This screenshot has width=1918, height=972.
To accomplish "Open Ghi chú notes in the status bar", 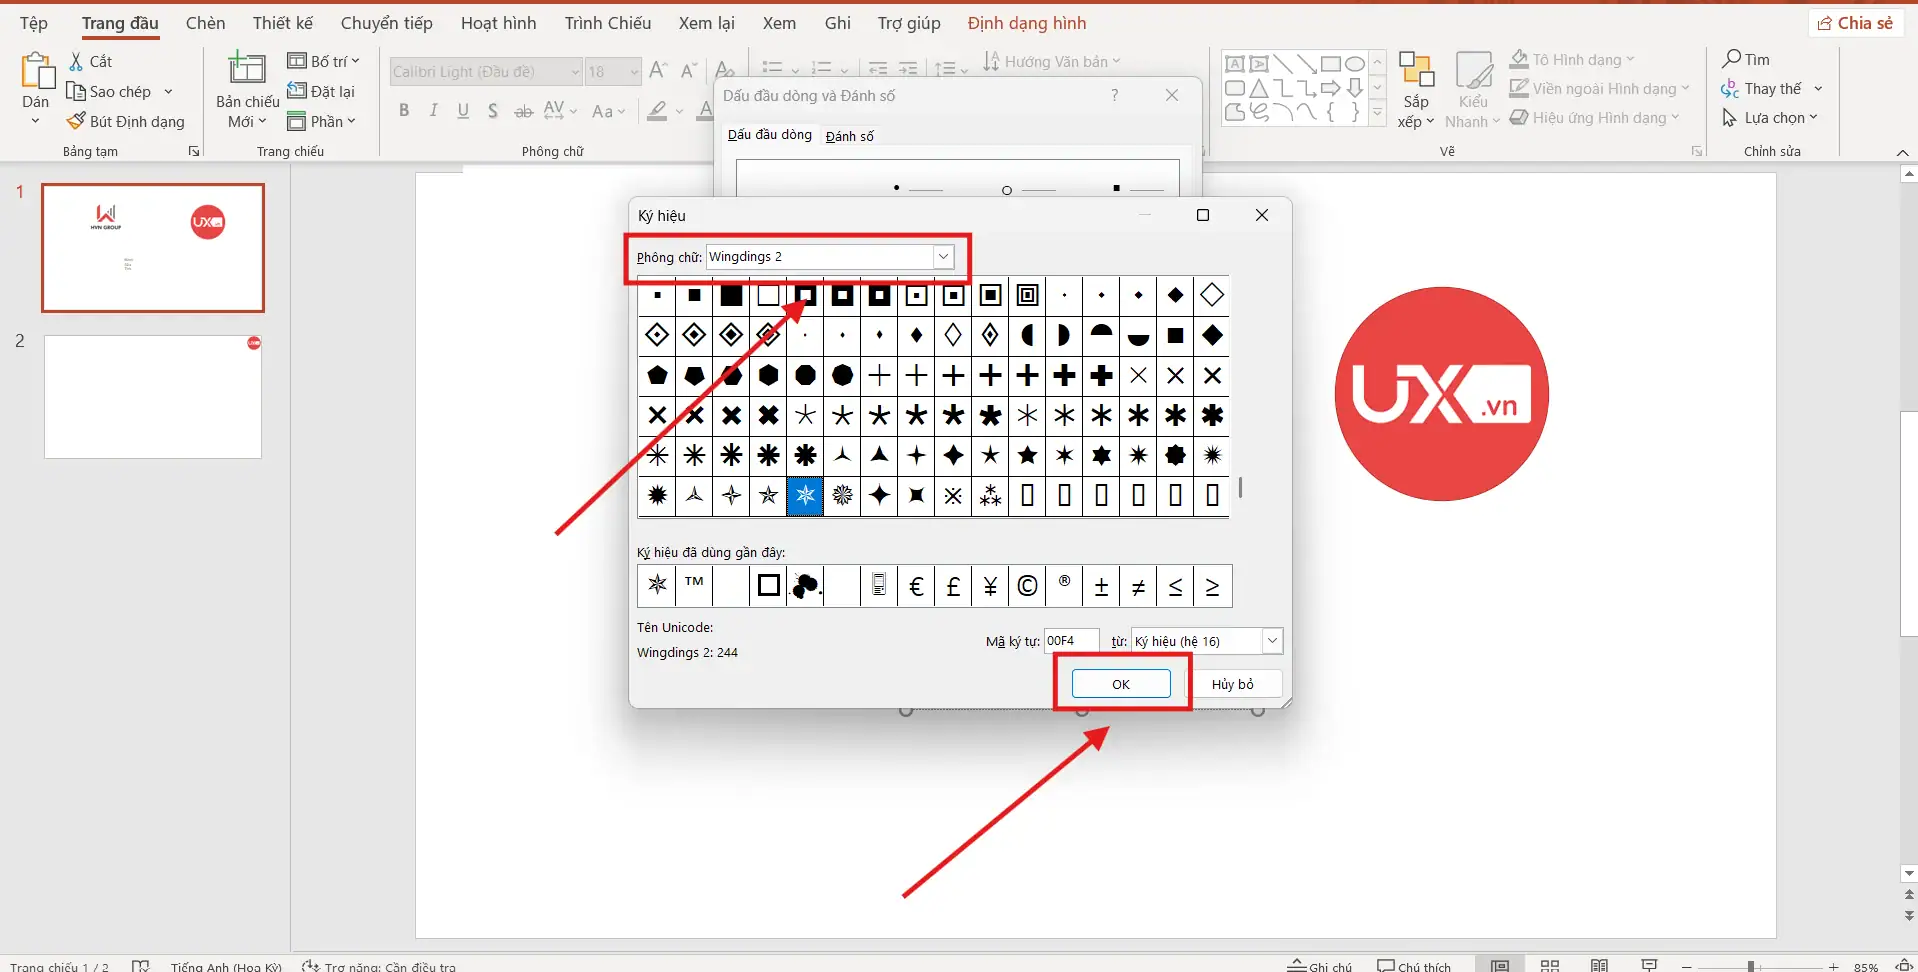I will pyautogui.click(x=1319, y=966).
